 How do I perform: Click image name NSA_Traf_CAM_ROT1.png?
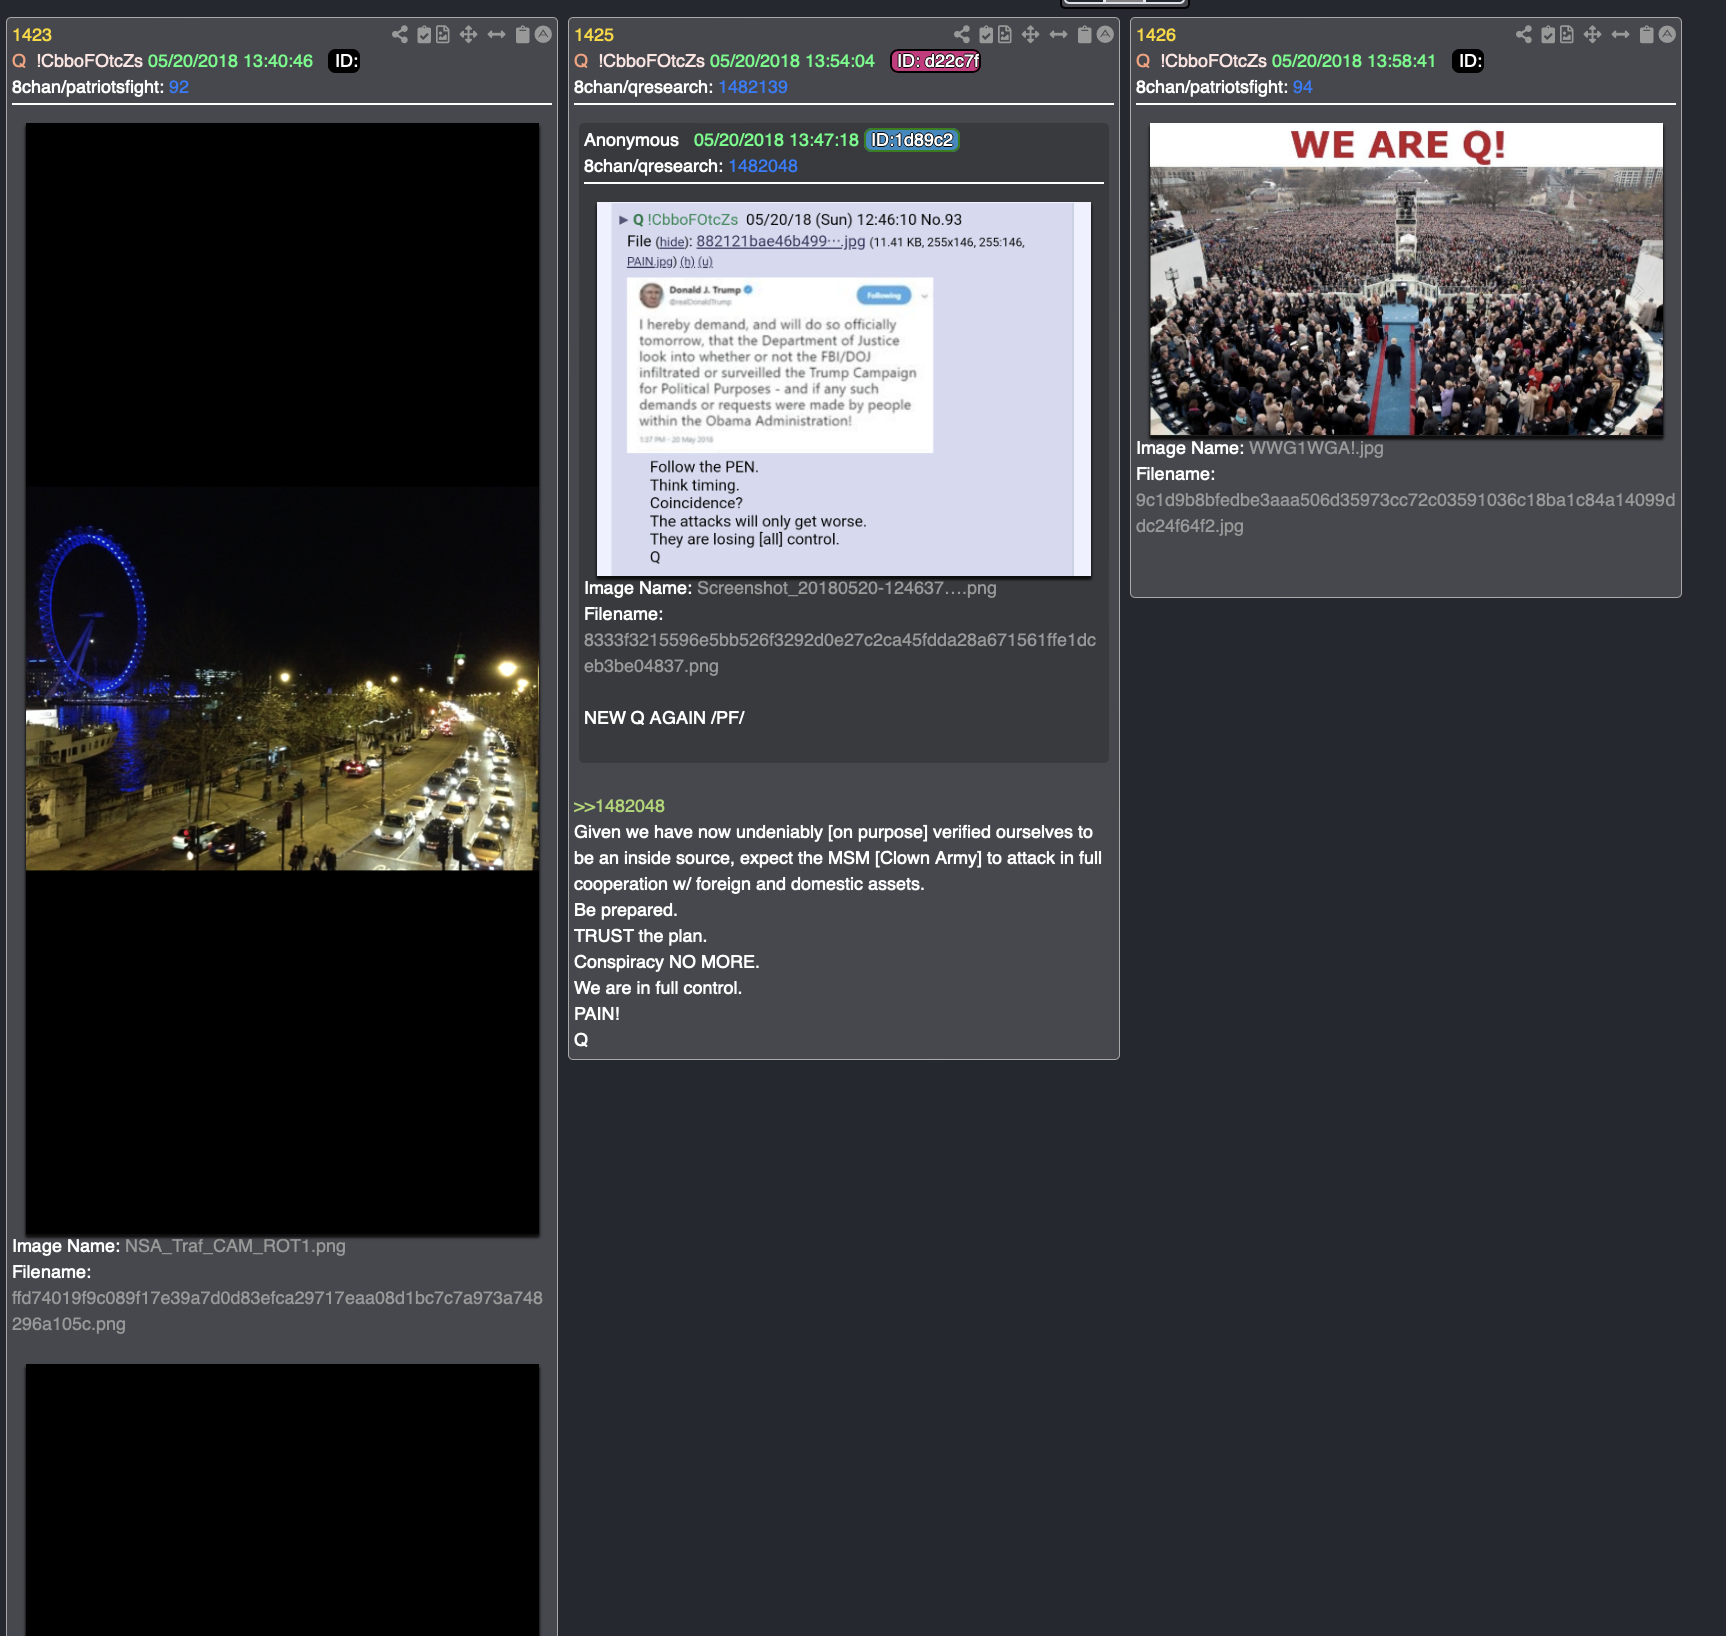click(235, 1246)
